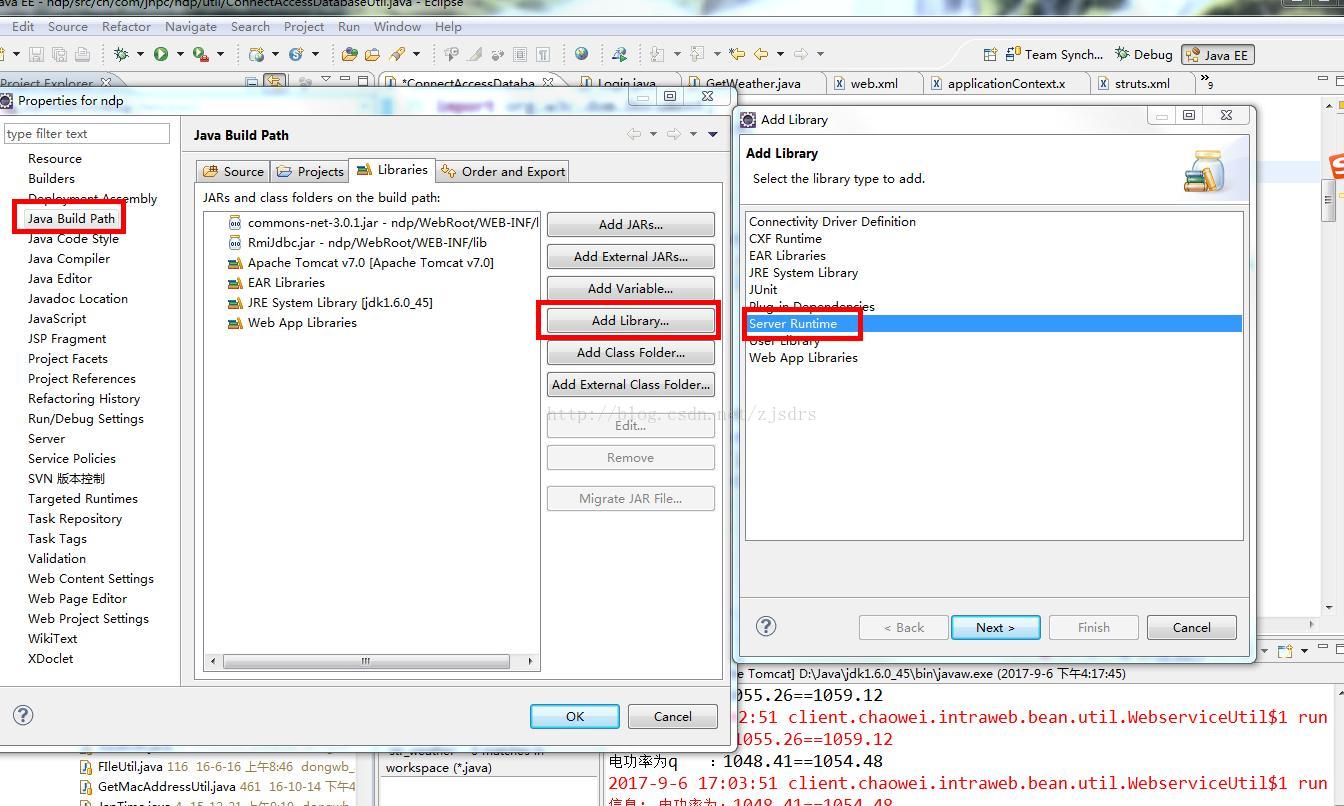Screen dimensions: 1344x806
Task: Click the yellow Last Edit Location arrow icon
Action: tap(738, 54)
